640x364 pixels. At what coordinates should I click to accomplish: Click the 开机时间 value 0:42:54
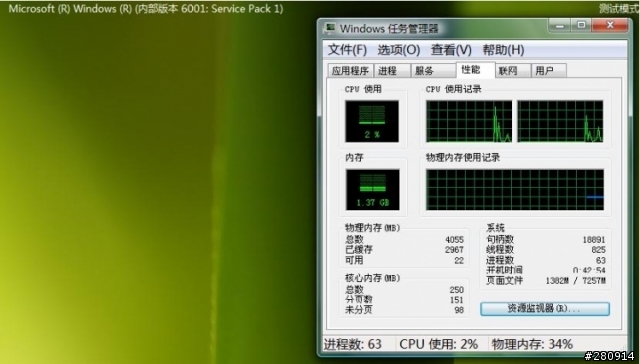coord(589,270)
